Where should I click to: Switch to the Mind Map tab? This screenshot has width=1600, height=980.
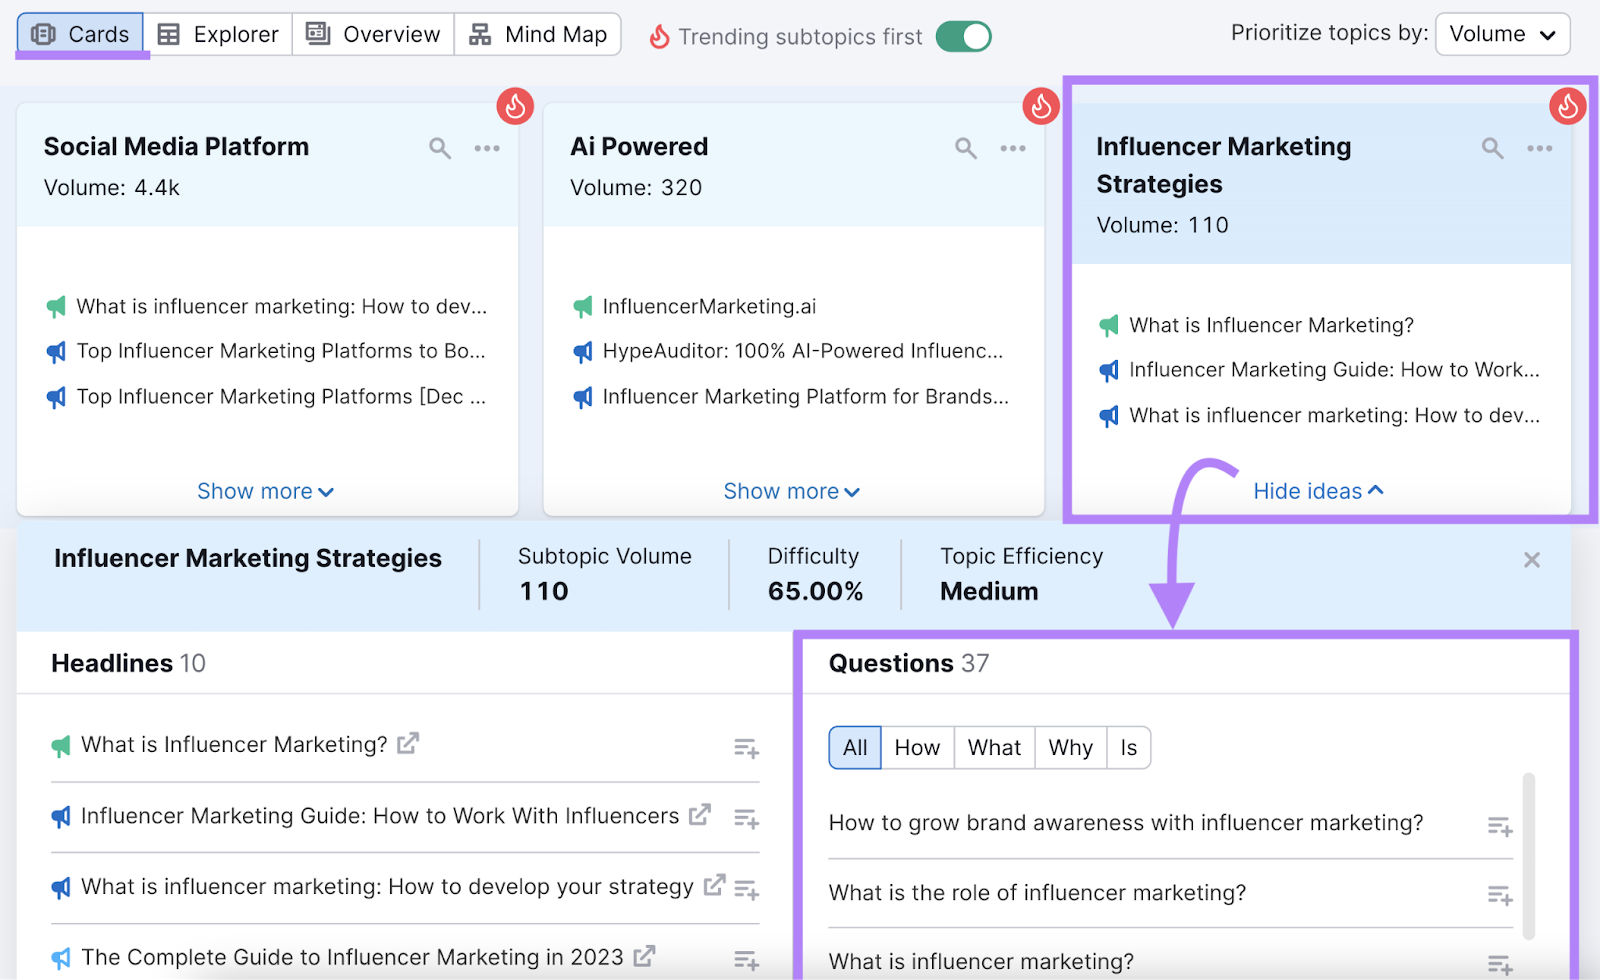(x=538, y=34)
